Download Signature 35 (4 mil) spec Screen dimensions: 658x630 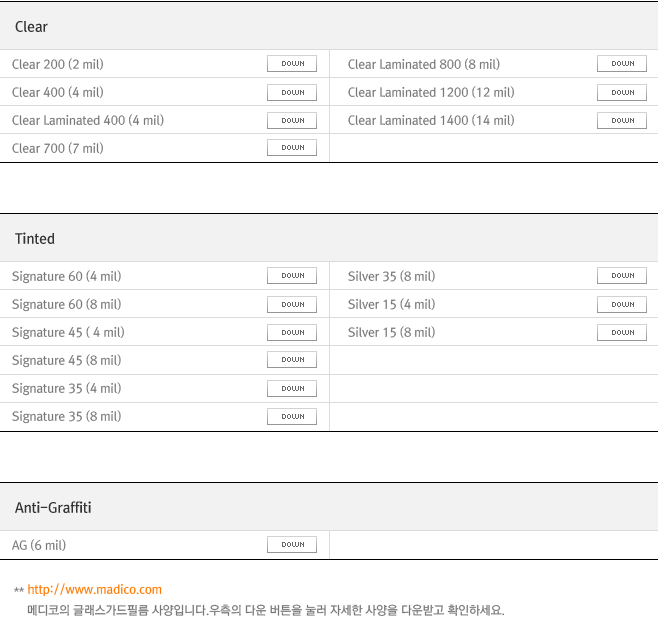(x=292, y=389)
